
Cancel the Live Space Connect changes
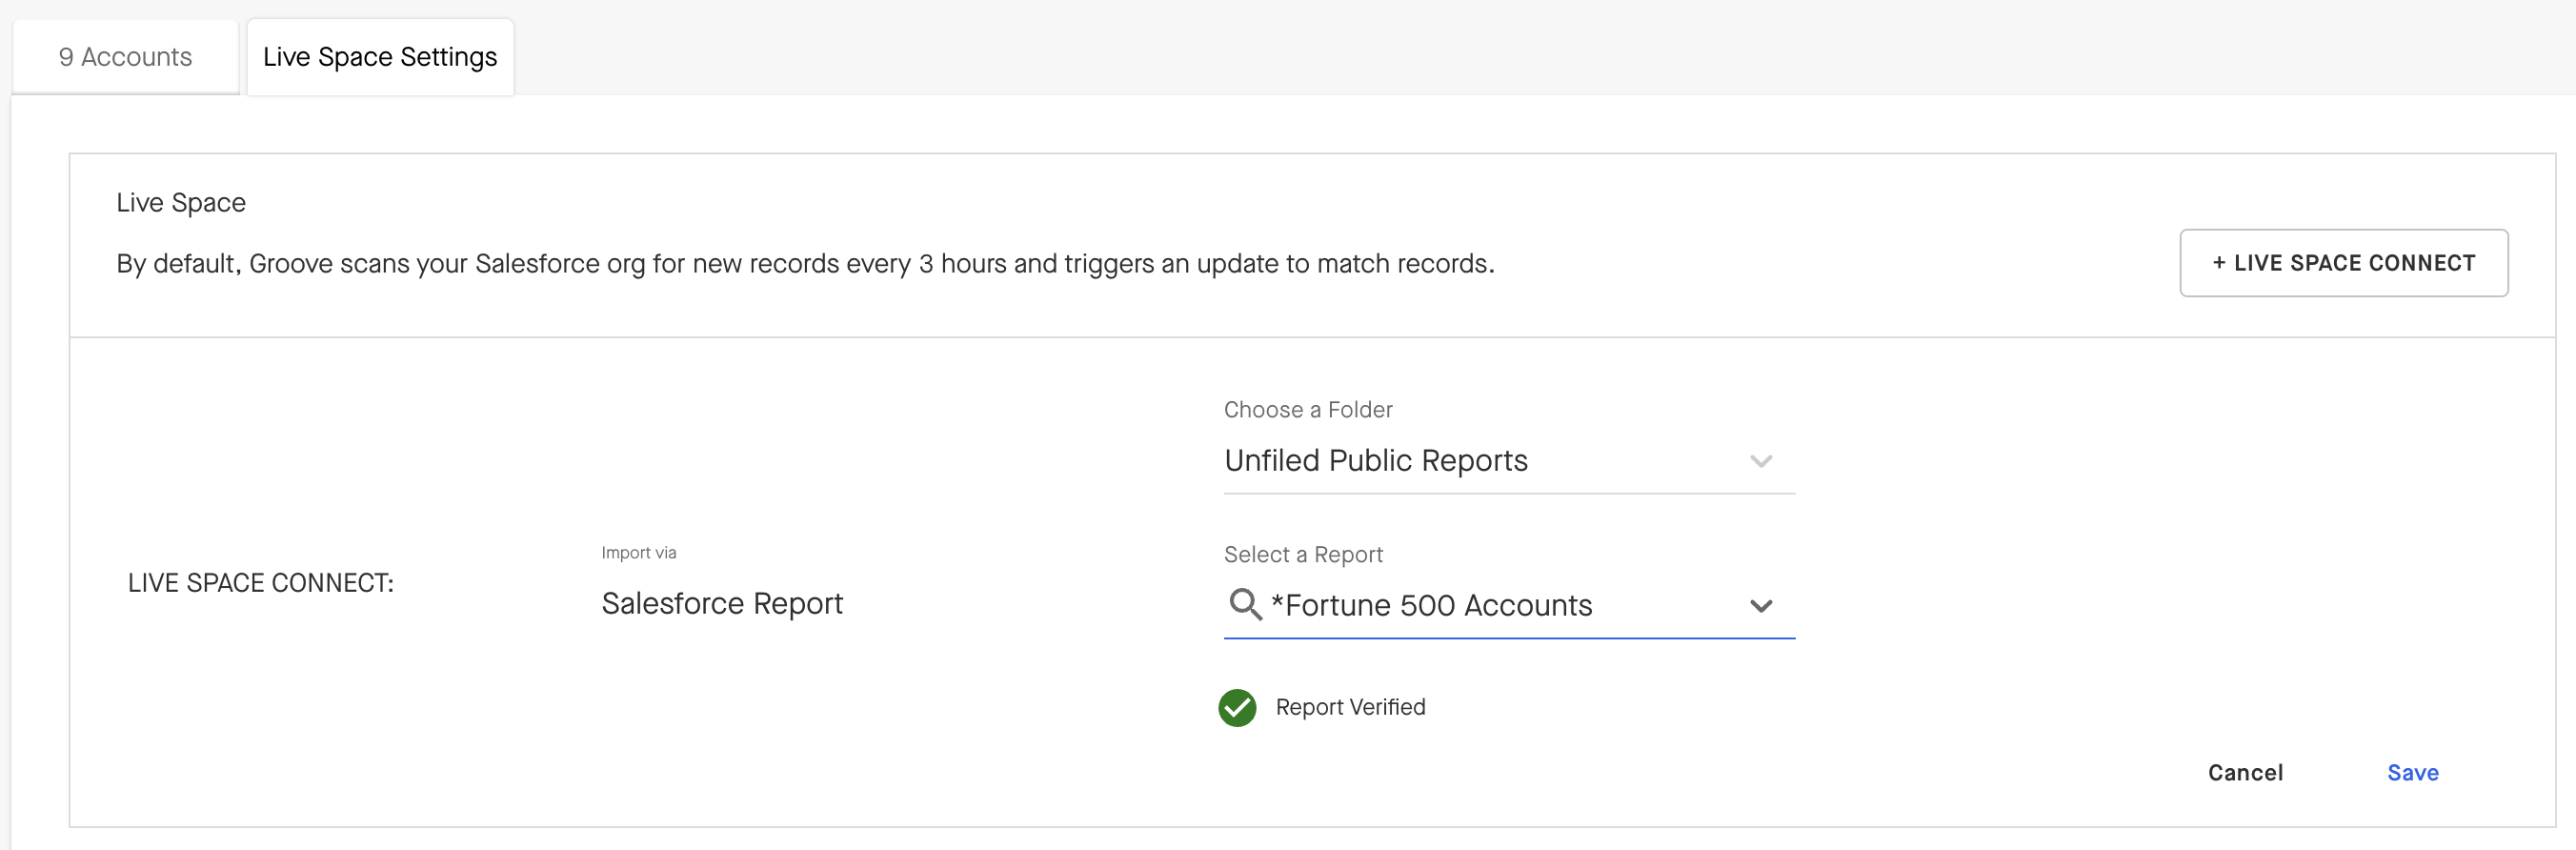pyautogui.click(x=2245, y=772)
